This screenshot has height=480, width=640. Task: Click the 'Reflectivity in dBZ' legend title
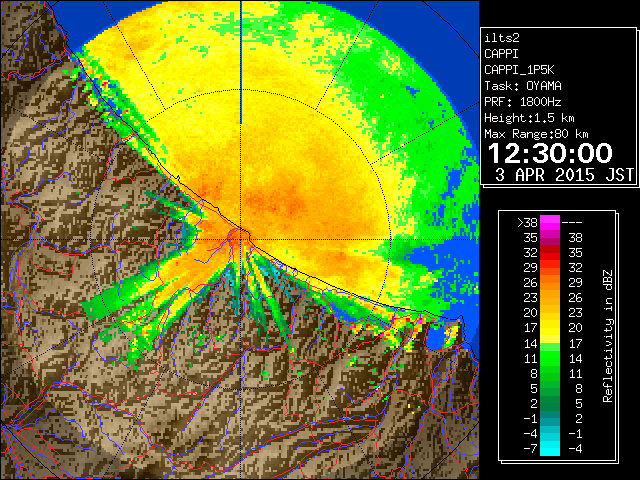coord(608,336)
